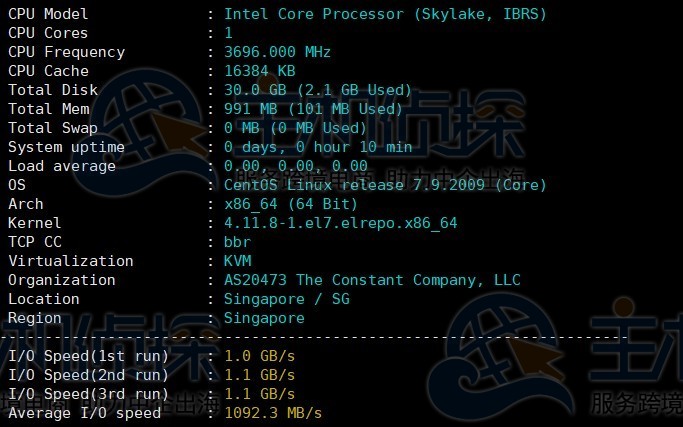Viewport: 683px width, 427px height.
Task: Click the KVM virtualization value
Action: tap(237, 261)
